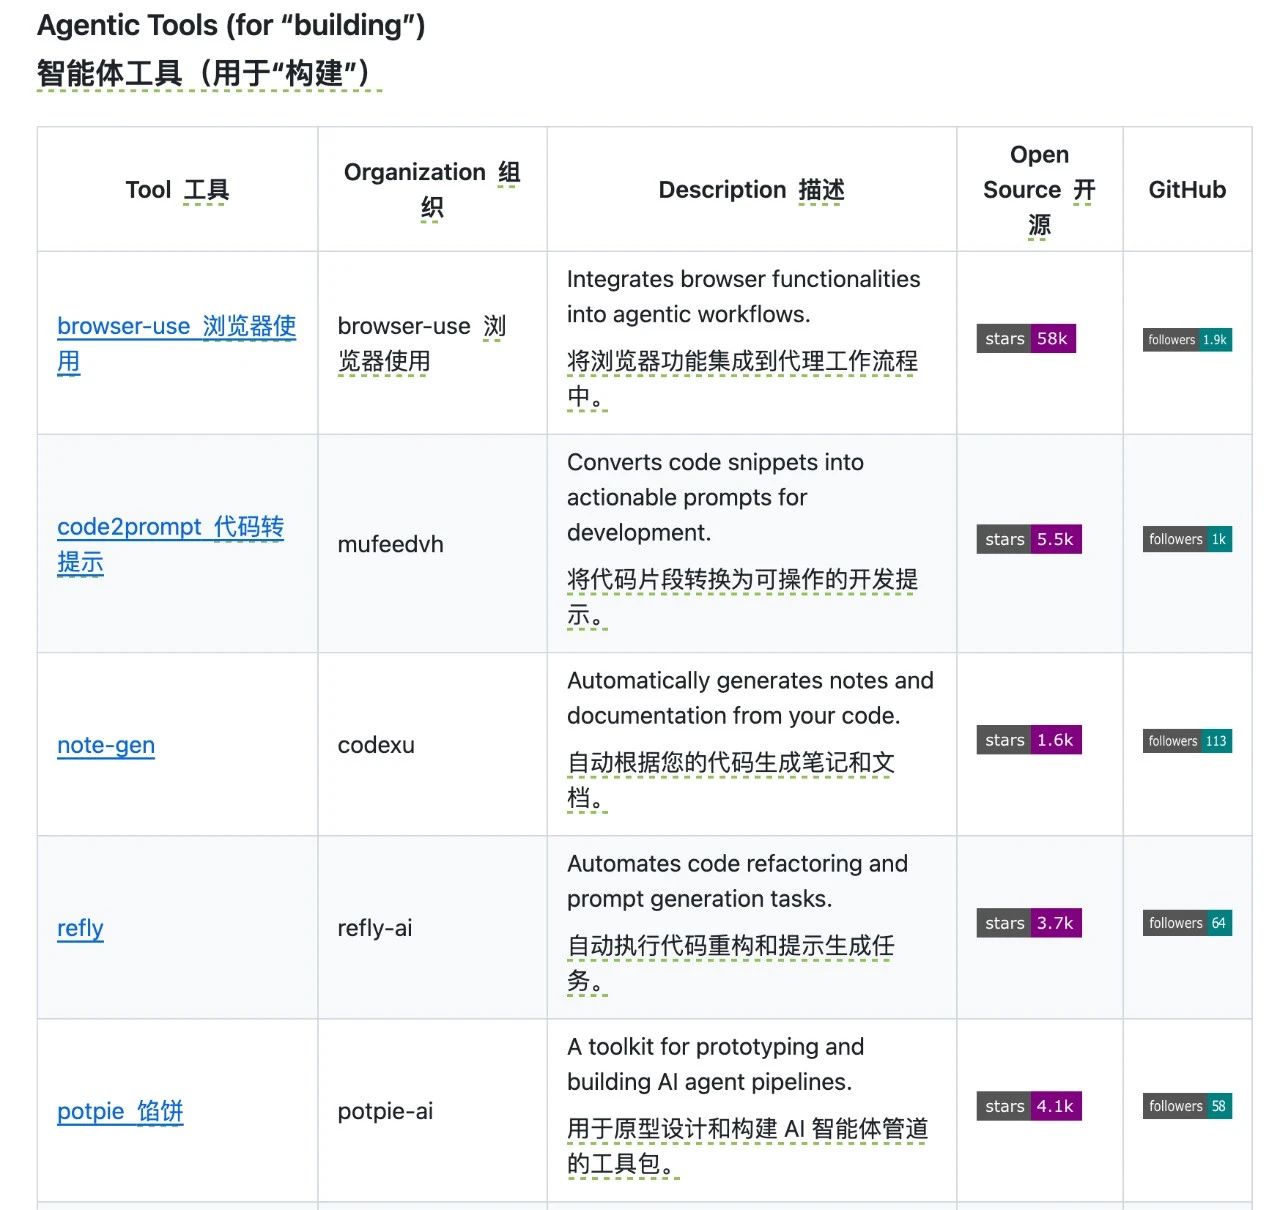1280x1210 pixels.
Task: Click the stars 5.5k badge
Action: (x=1029, y=540)
